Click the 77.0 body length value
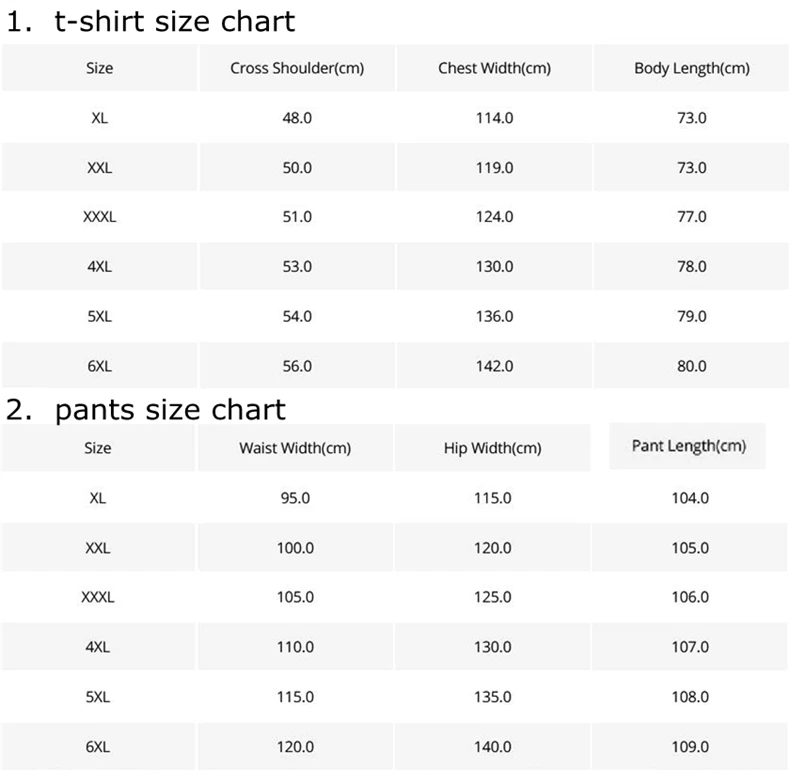 (691, 217)
